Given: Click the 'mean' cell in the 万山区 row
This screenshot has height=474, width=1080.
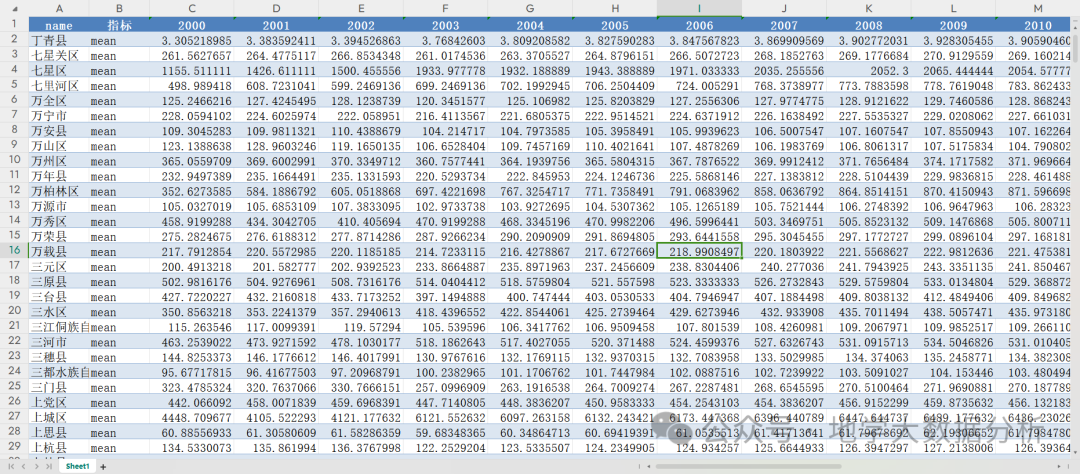Looking at the screenshot, I should pos(119,146).
